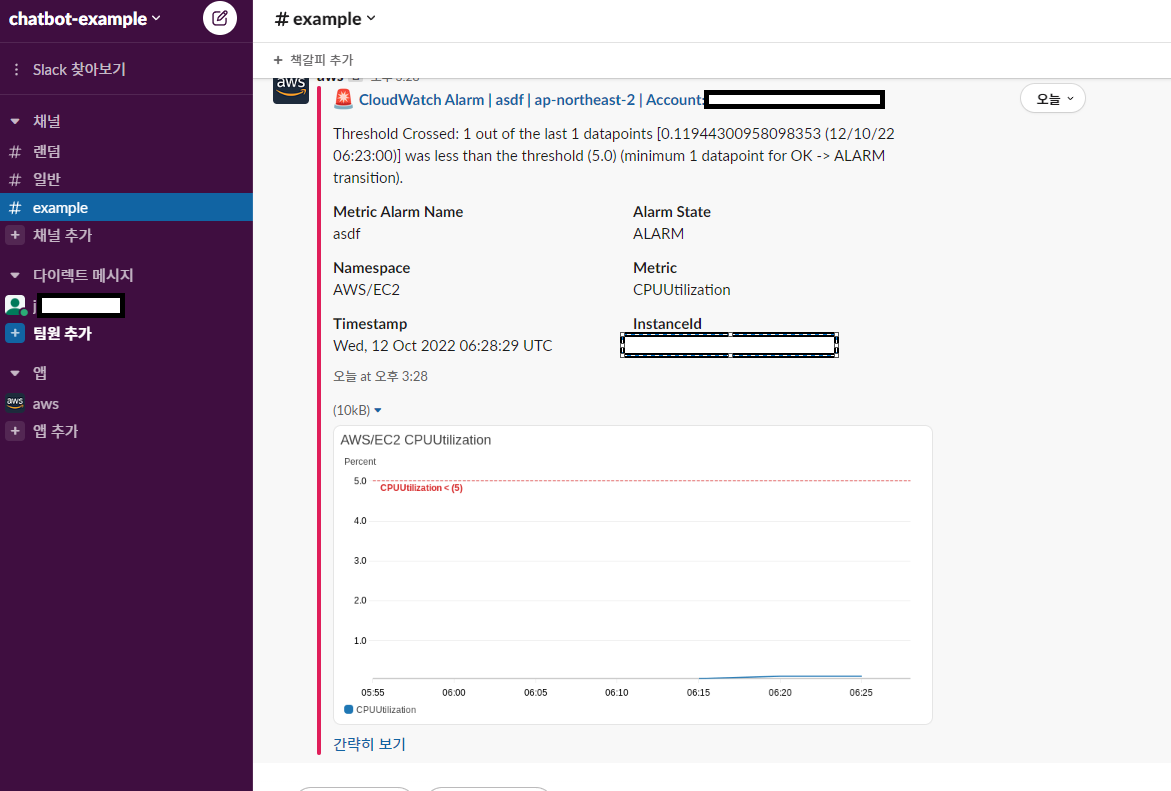Click the red CPUUtilization < (5) threshold label
This screenshot has width=1171, height=791.
click(421, 488)
